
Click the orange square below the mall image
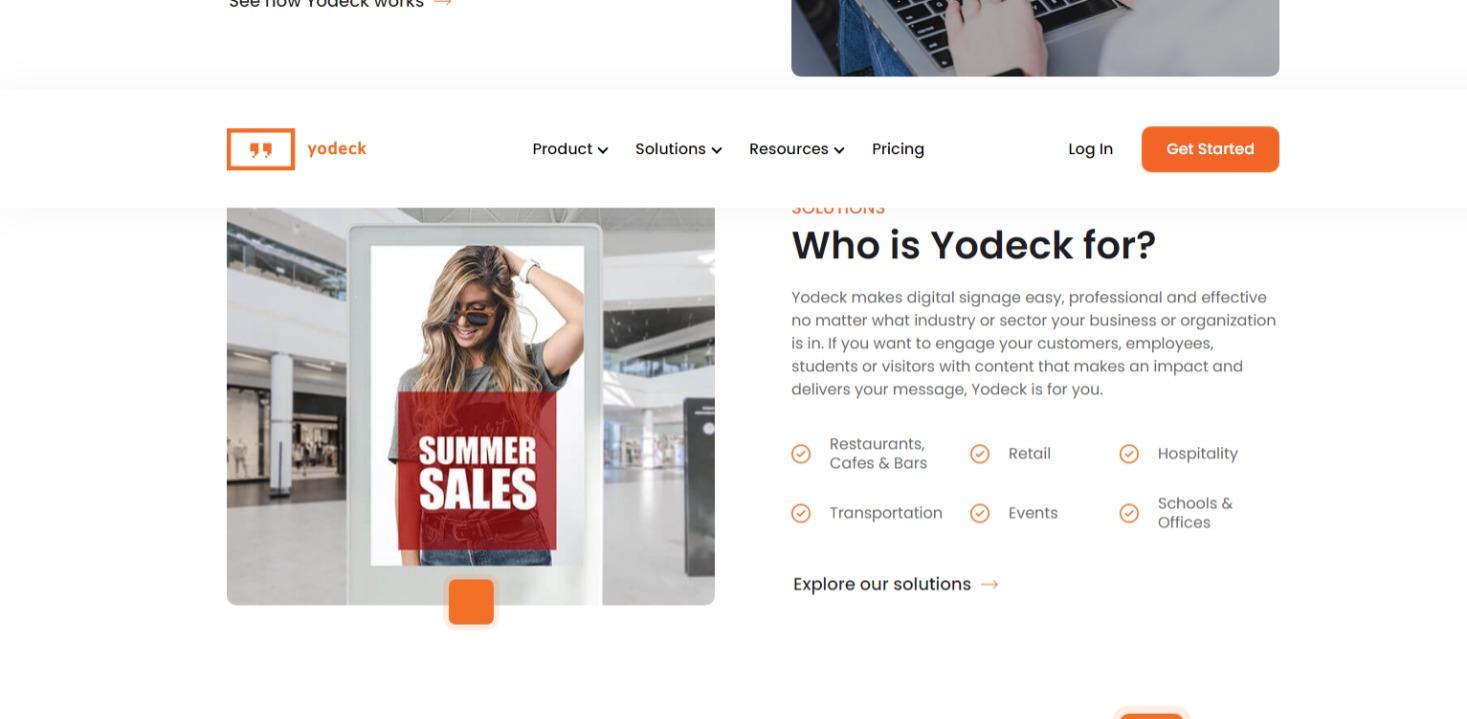(x=471, y=602)
